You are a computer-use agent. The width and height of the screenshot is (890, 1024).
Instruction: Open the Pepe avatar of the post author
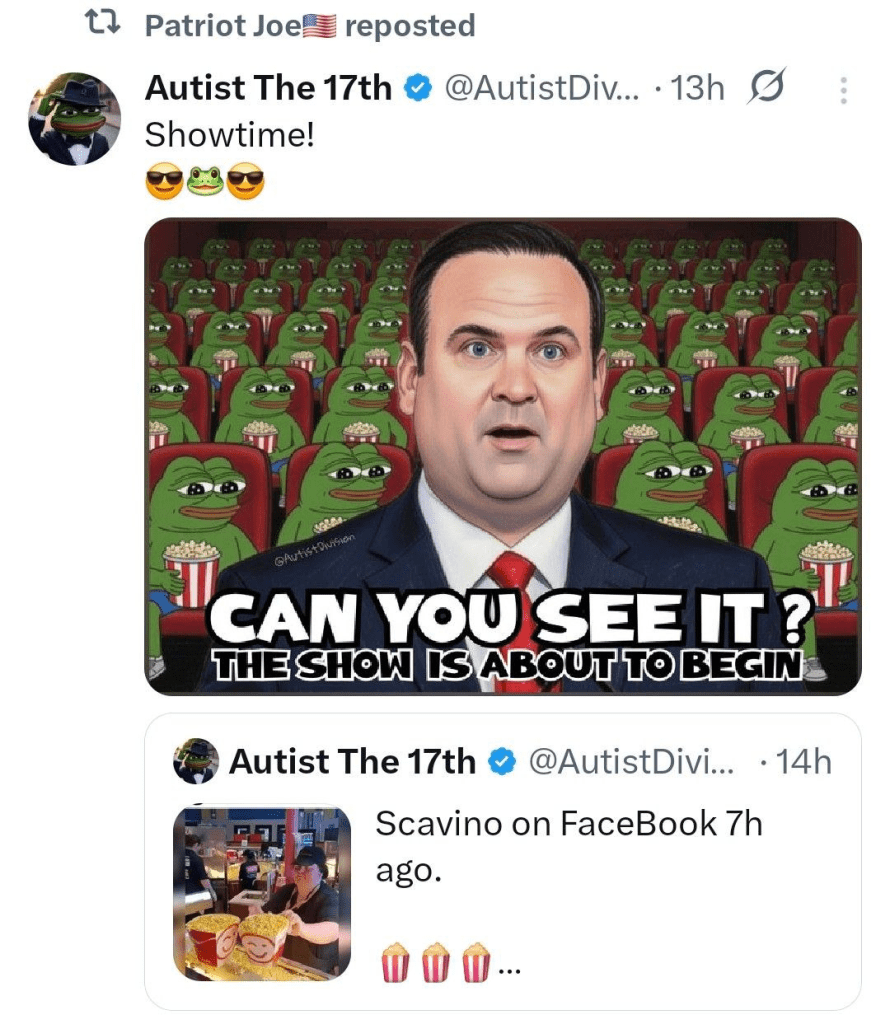[x=75, y=120]
